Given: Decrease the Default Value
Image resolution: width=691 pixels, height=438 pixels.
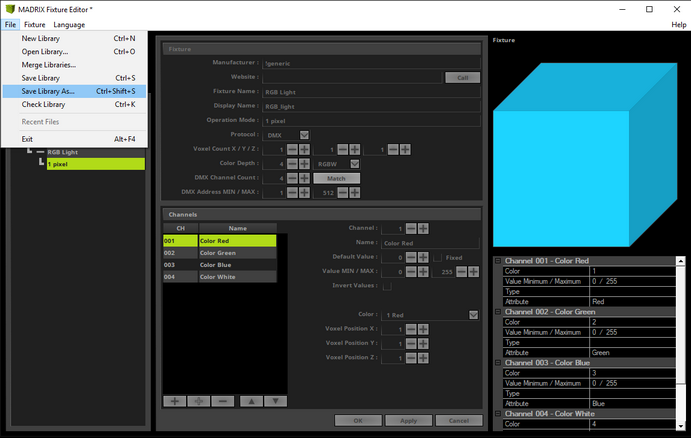Looking at the screenshot, I should click(411, 257).
